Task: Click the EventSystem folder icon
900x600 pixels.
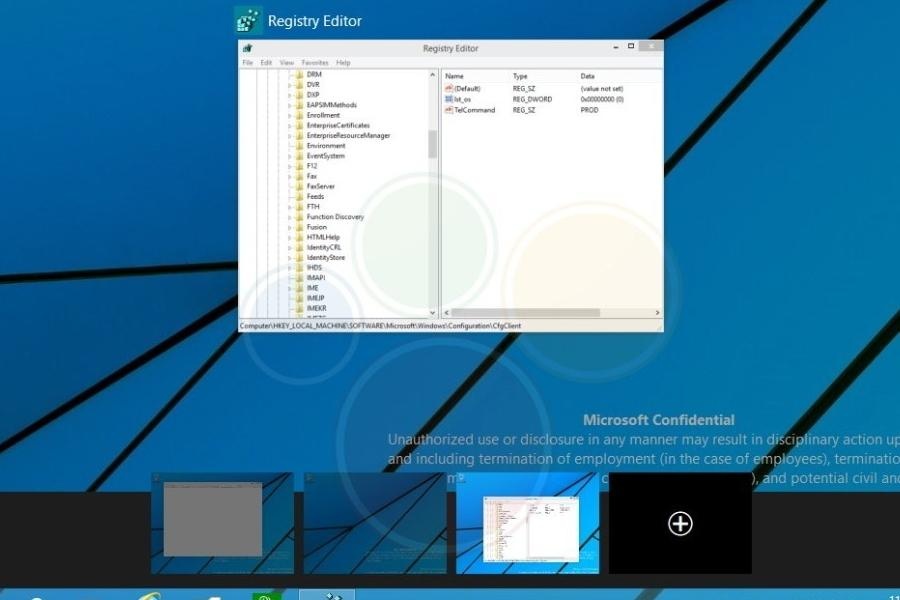Action: (298, 156)
